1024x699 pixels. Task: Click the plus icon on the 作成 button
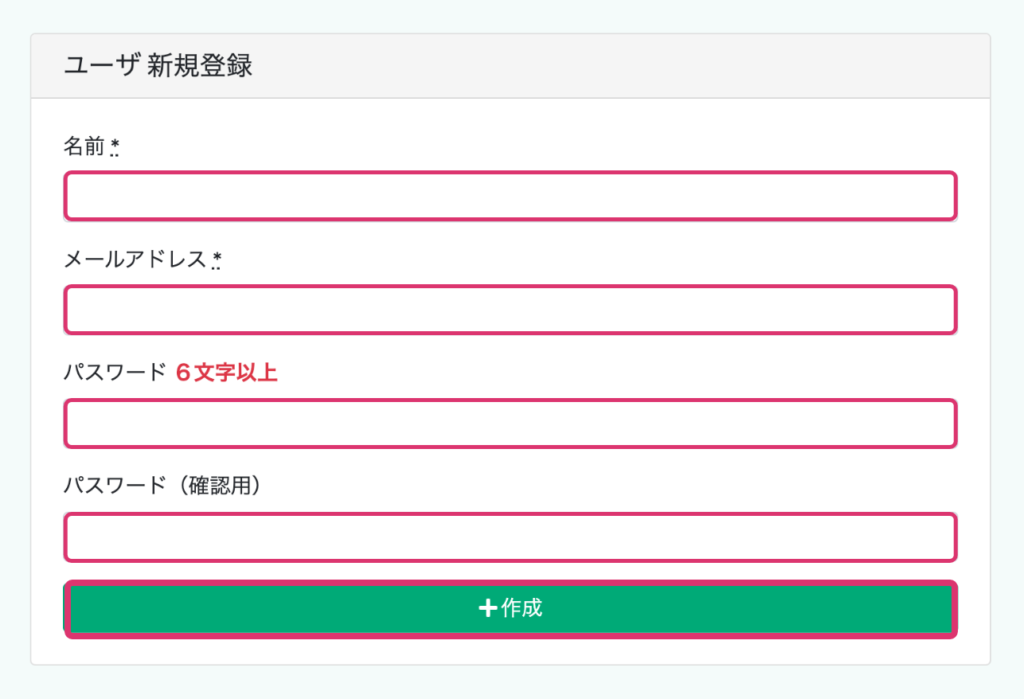coord(488,608)
